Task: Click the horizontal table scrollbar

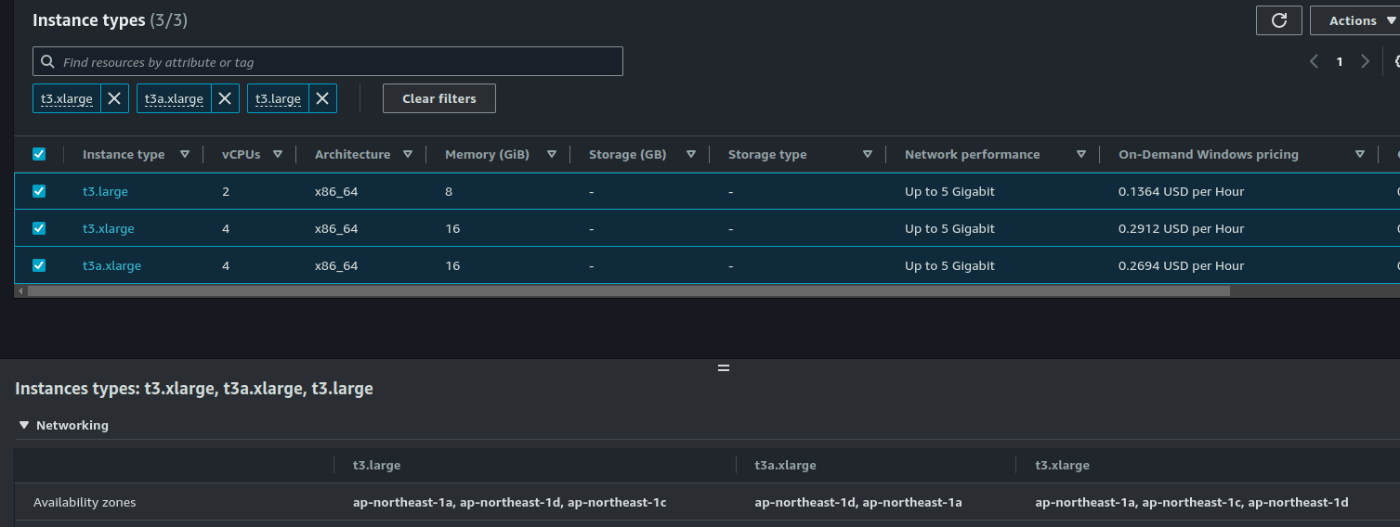Action: (x=628, y=291)
